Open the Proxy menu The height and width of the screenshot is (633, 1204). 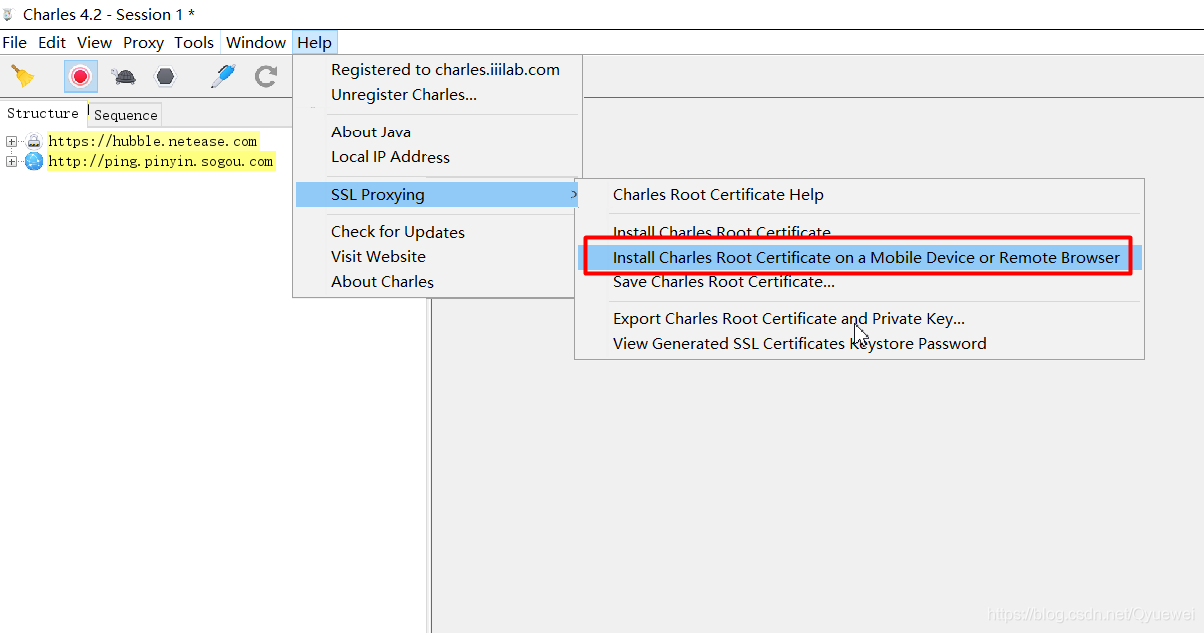[x=144, y=42]
